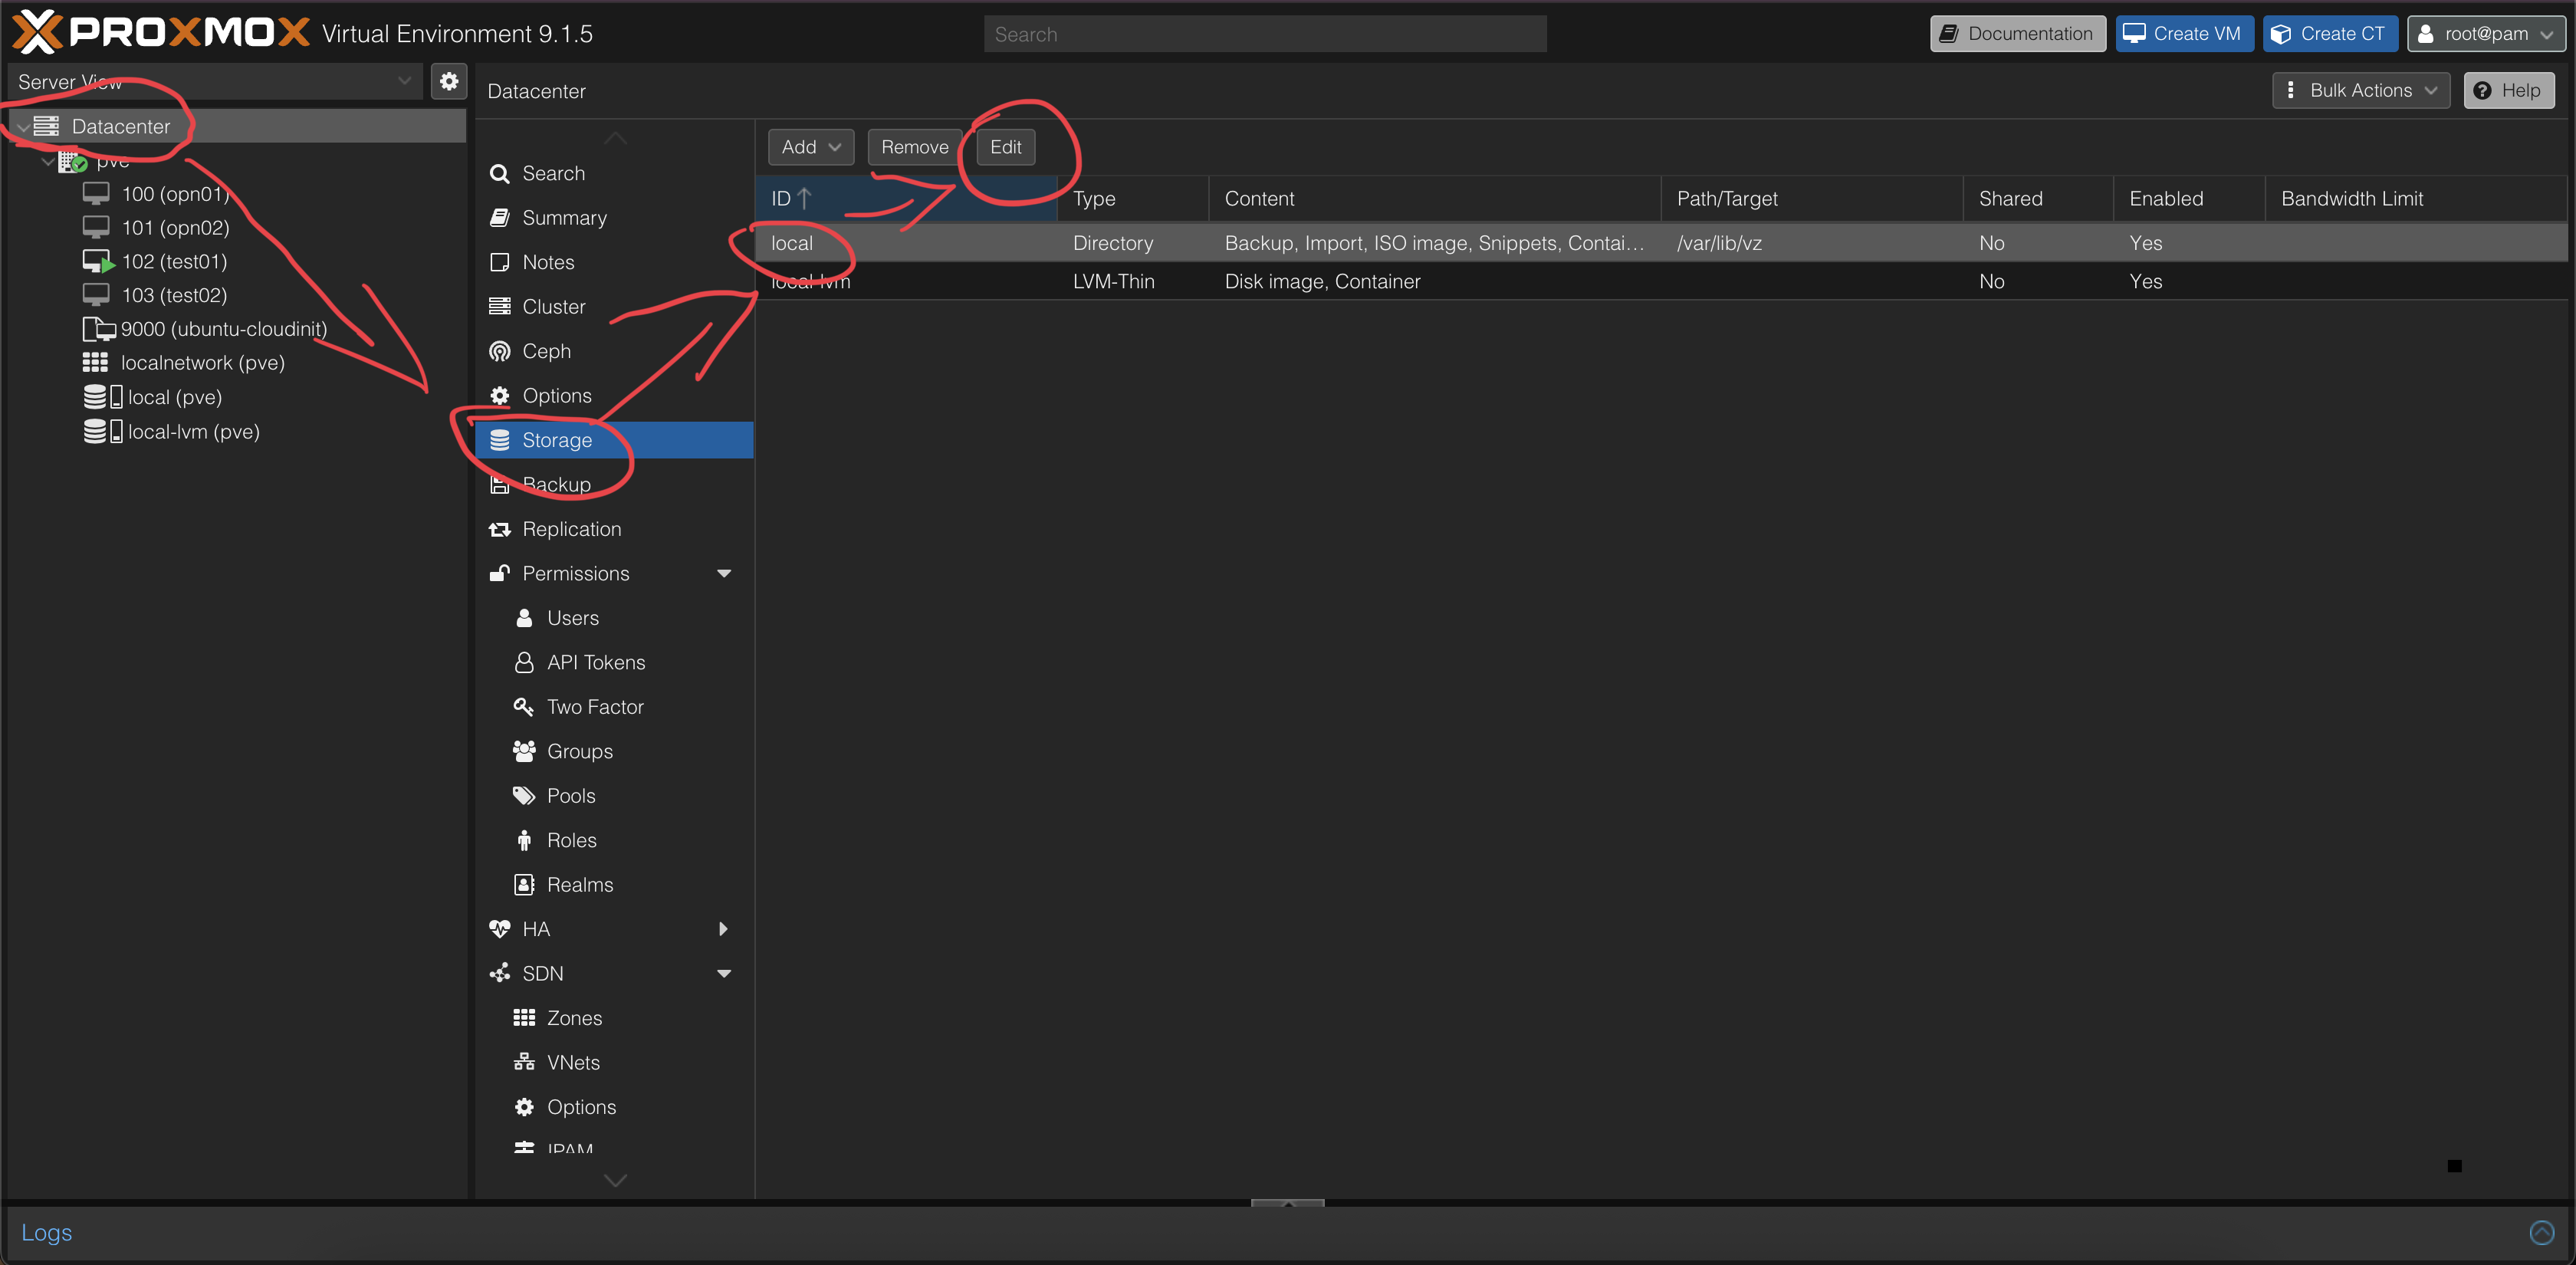This screenshot has height=1265, width=2576.
Task: Open Summary via its book icon
Action: pos(499,218)
